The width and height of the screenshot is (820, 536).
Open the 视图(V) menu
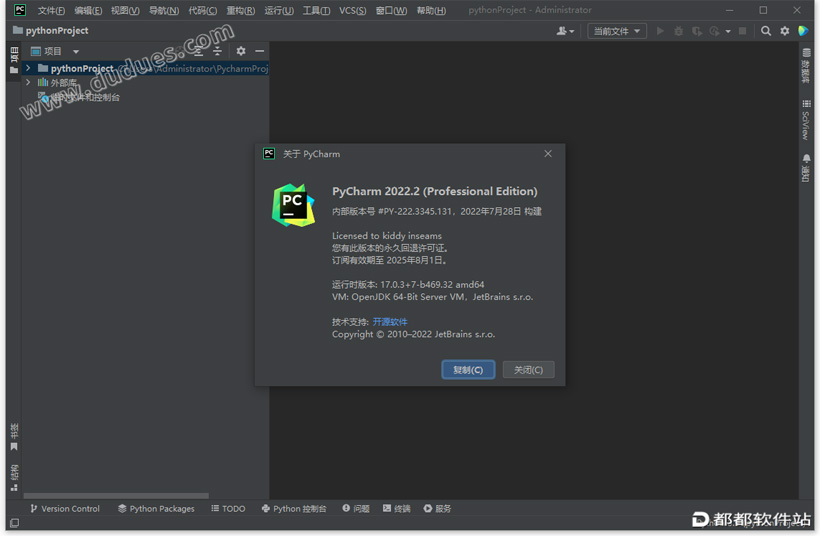(125, 10)
